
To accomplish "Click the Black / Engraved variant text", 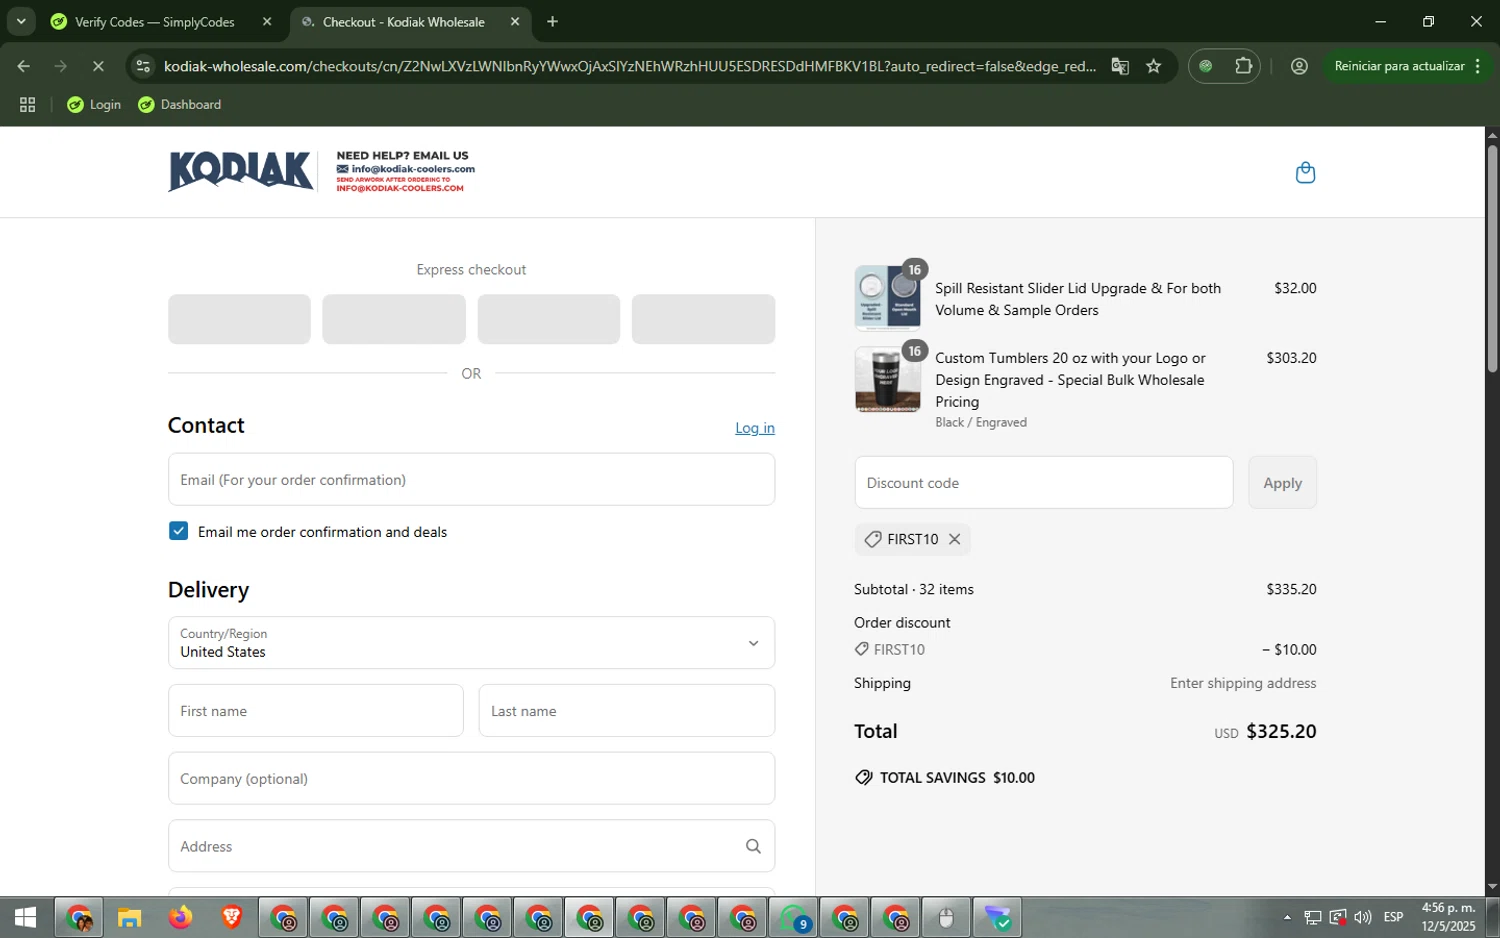I will pyautogui.click(x=981, y=422).
